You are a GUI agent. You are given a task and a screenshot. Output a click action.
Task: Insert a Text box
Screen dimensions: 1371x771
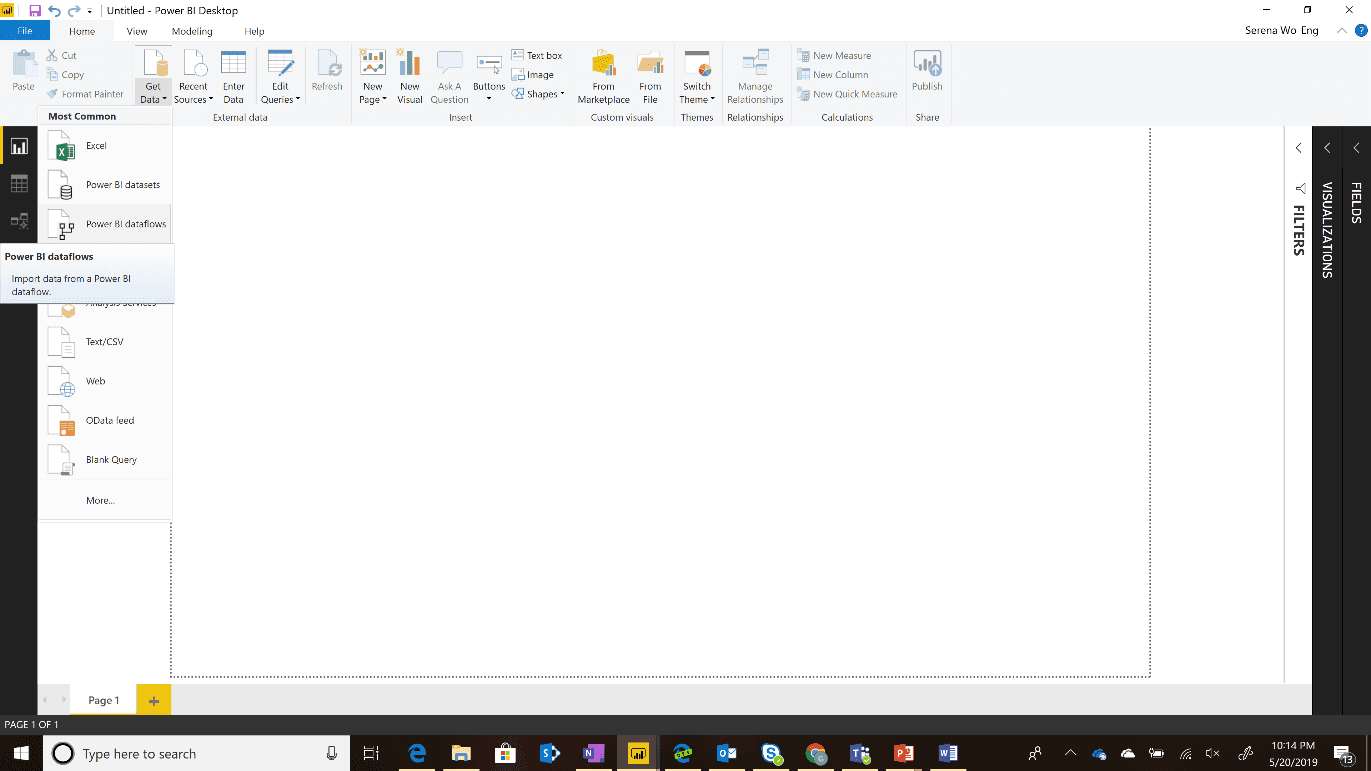pos(537,56)
